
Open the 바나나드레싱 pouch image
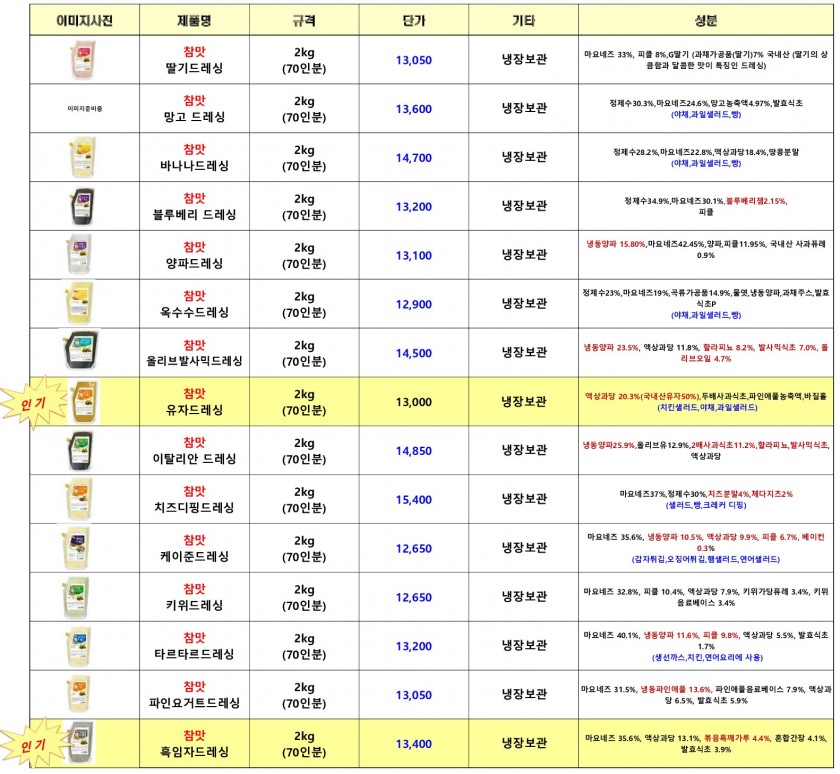tap(82, 158)
